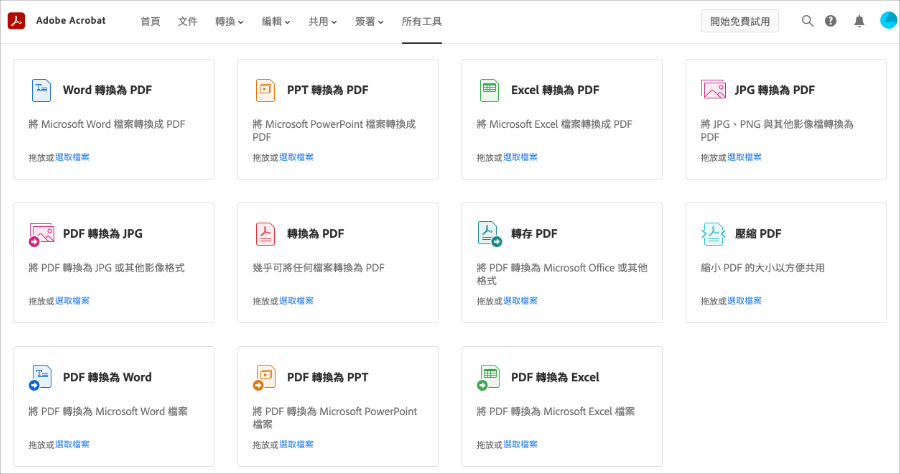Click 選取檔案 link under PDF 轉換為 JPG
The width and height of the screenshot is (900, 474).
72,301
